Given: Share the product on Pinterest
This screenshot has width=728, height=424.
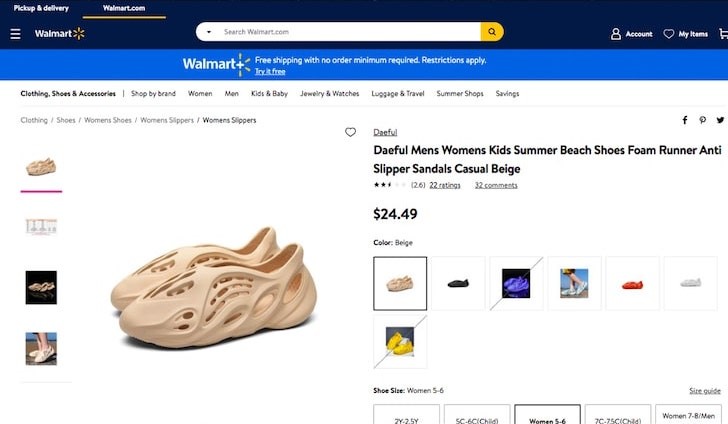Looking at the screenshot, I should pos(702,120).
